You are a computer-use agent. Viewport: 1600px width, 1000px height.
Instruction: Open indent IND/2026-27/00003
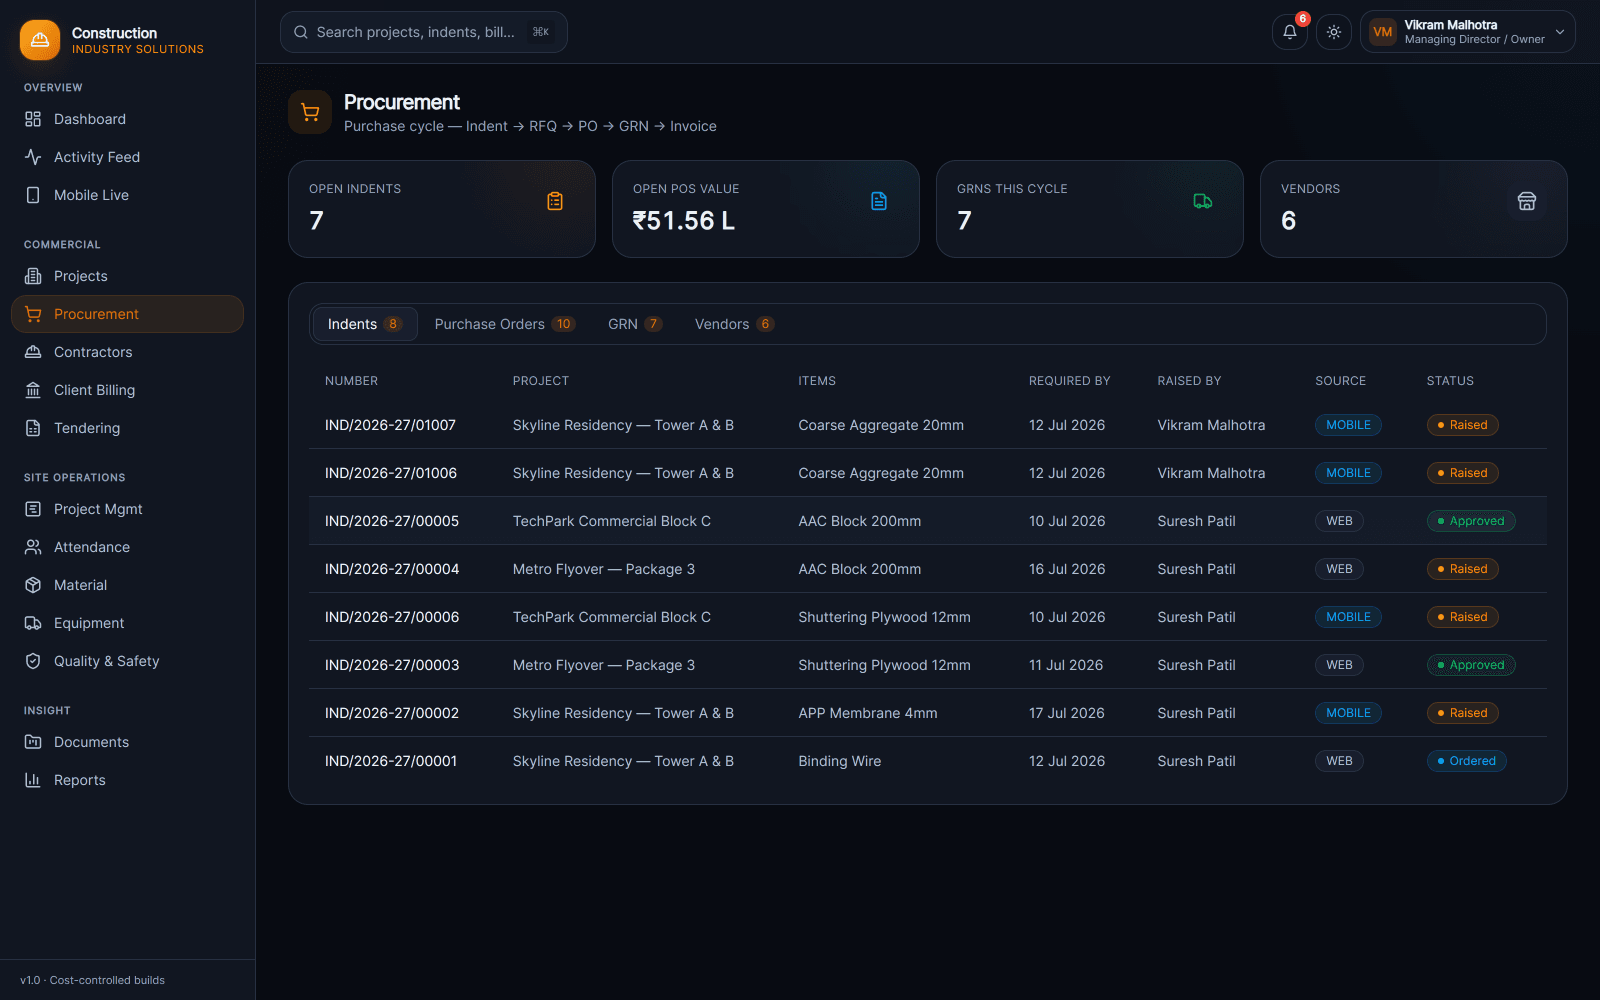tap(392, 665)
